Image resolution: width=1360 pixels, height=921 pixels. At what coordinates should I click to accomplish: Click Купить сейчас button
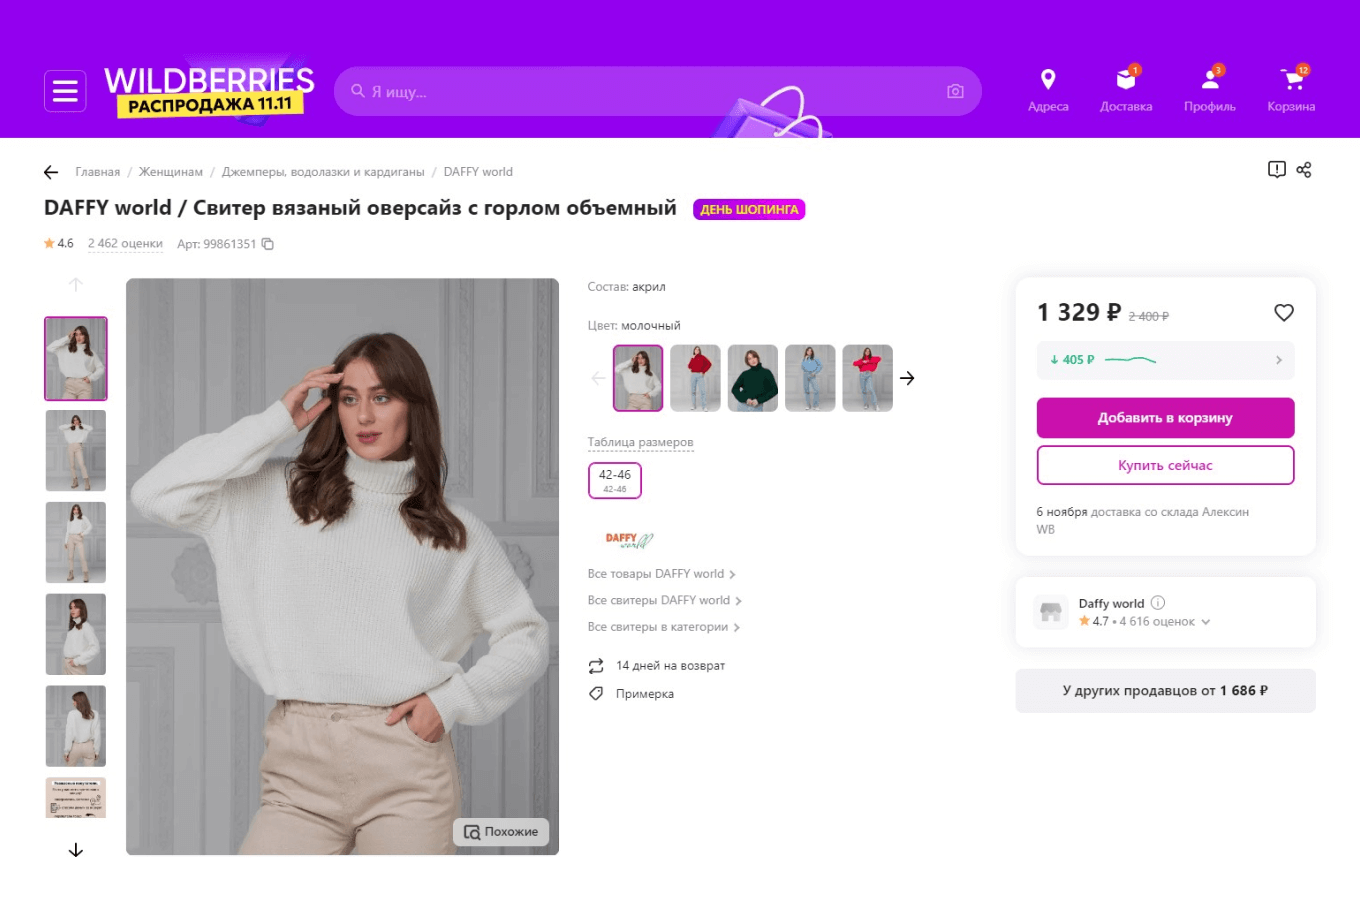(1165, 465)
